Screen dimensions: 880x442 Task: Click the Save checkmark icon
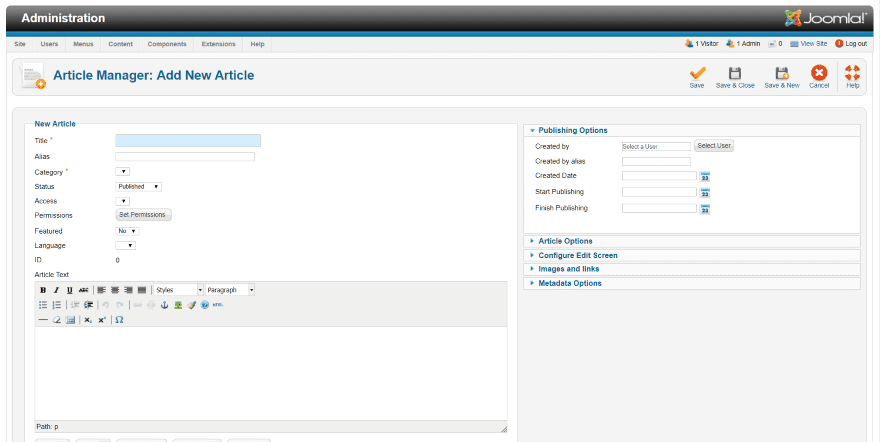(x=697, y=73)
